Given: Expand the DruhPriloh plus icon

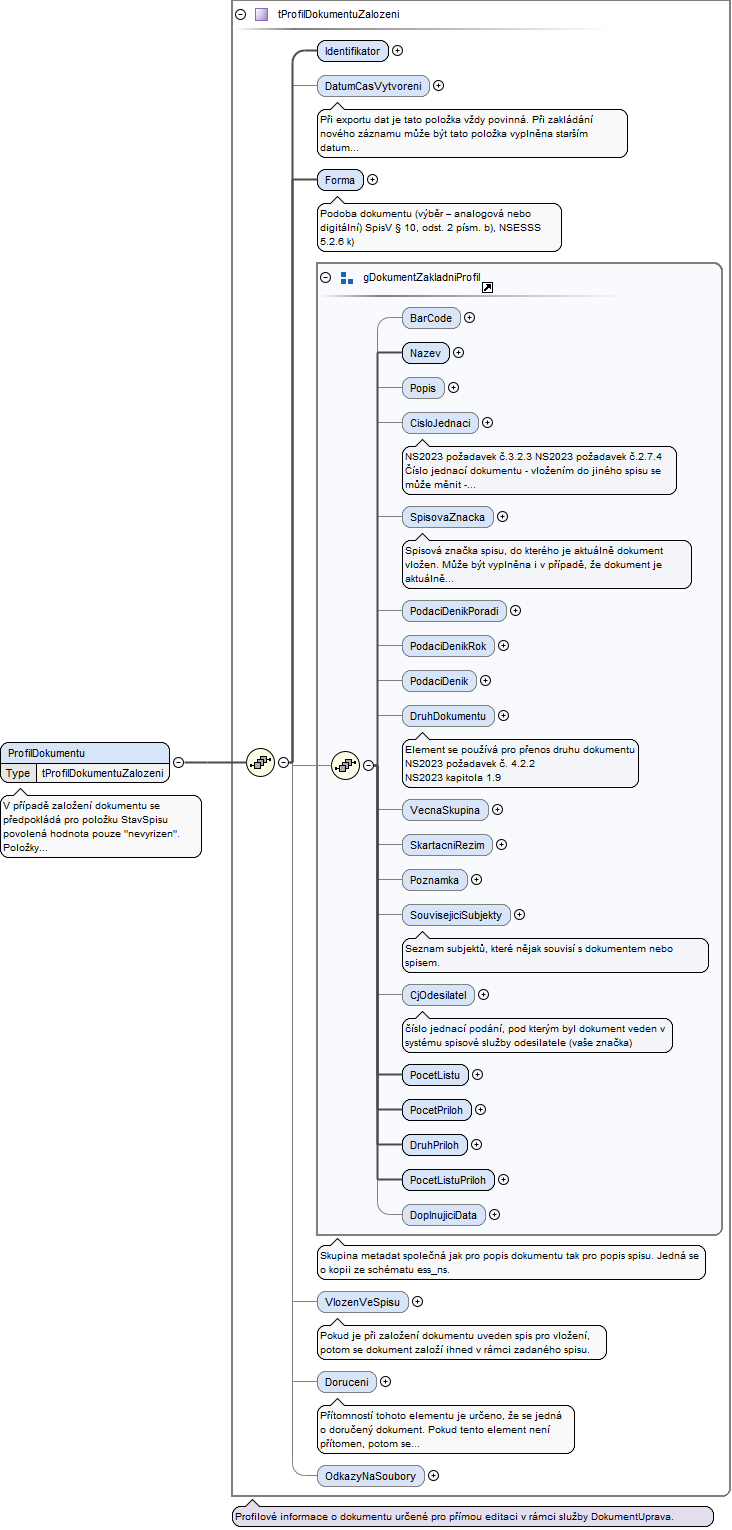Looking at the screenshot, I should [477, 1144].
